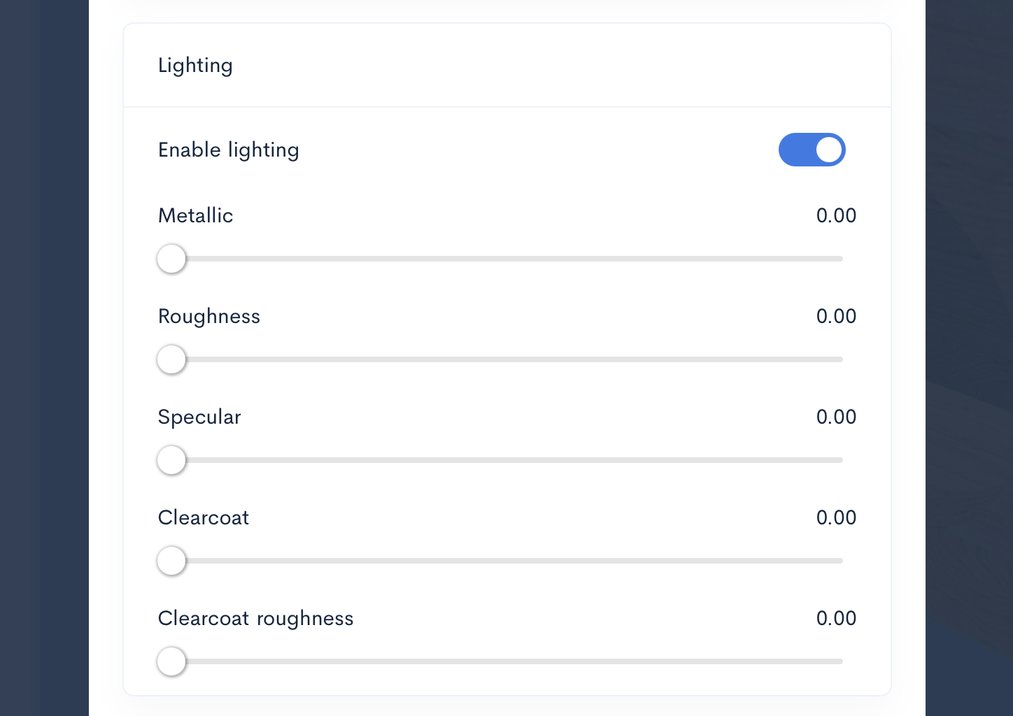Image resolution: width=1013 pixels, height=716 pixels.
Task: Click the middle of the Metallic slider track
Action: pyautogui.click(x=500, y=259)
